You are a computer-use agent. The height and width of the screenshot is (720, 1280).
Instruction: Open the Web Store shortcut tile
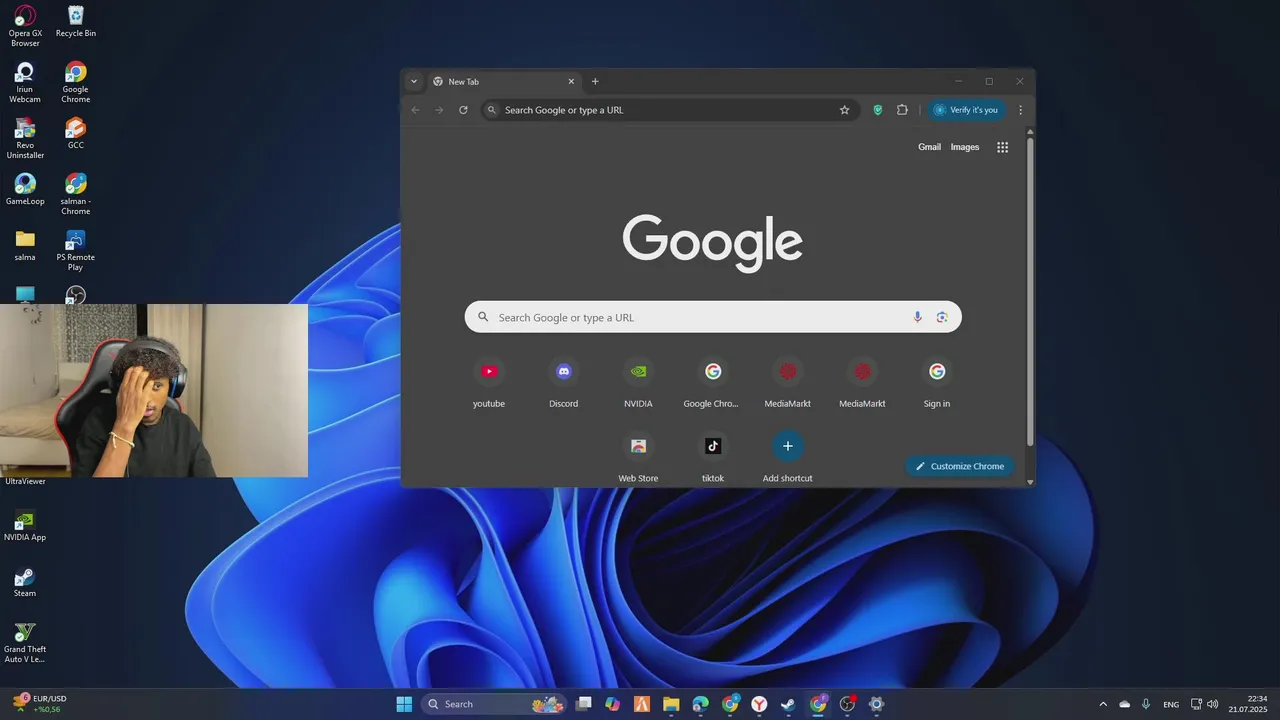[x=638, y=457]
